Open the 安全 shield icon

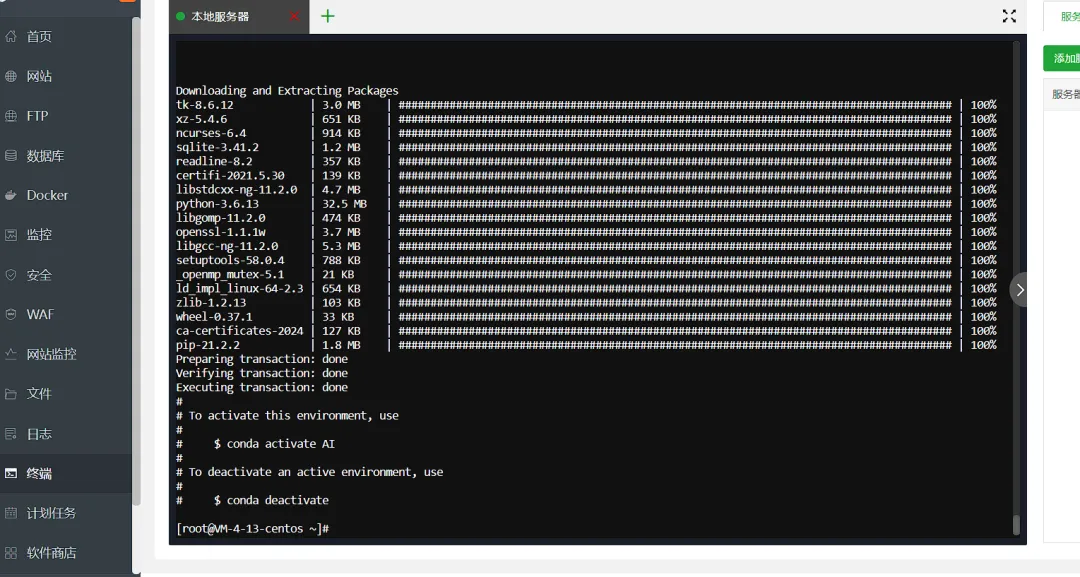click(11, 275)
